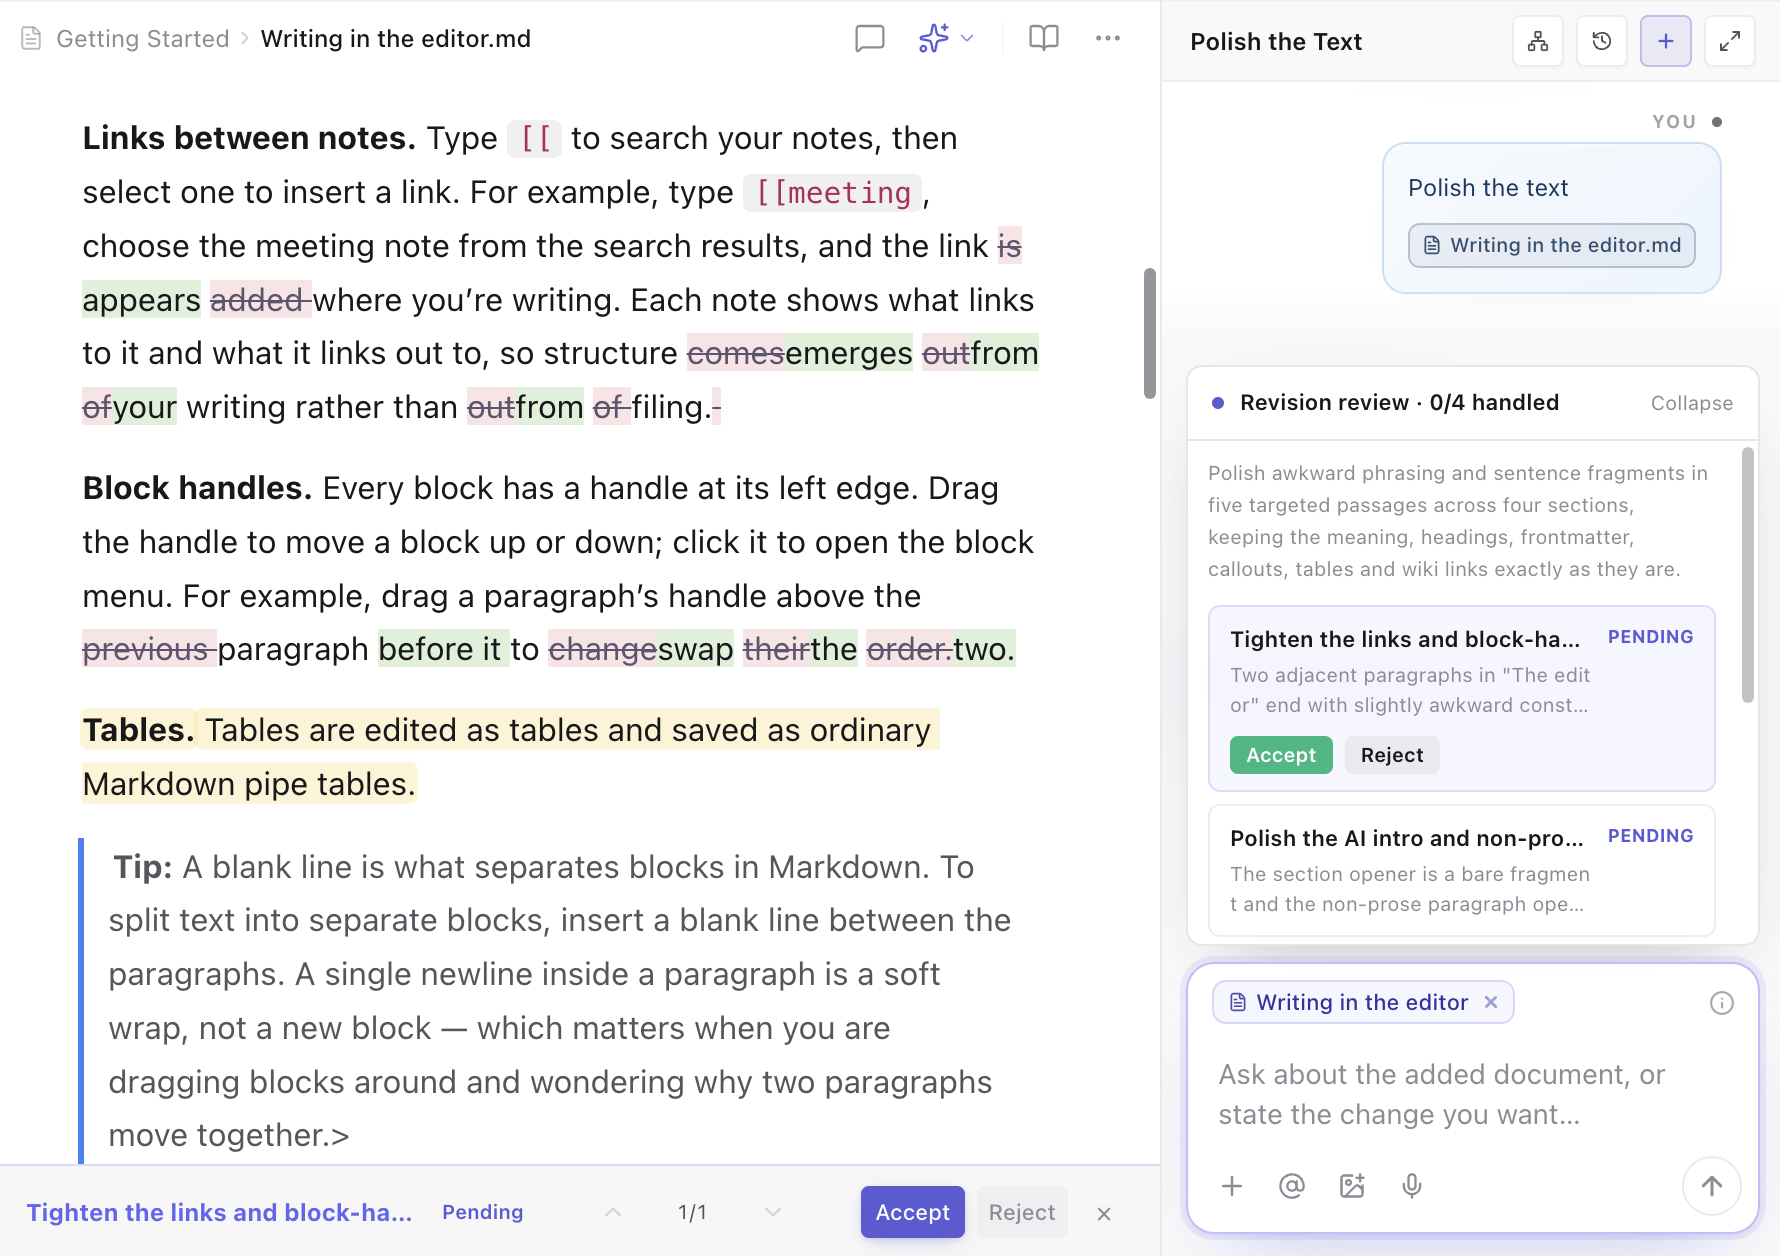This screenshot has height=1256, width=1780.
Task: Open the more options ellipsis menu
Action: click(1108, 39)
